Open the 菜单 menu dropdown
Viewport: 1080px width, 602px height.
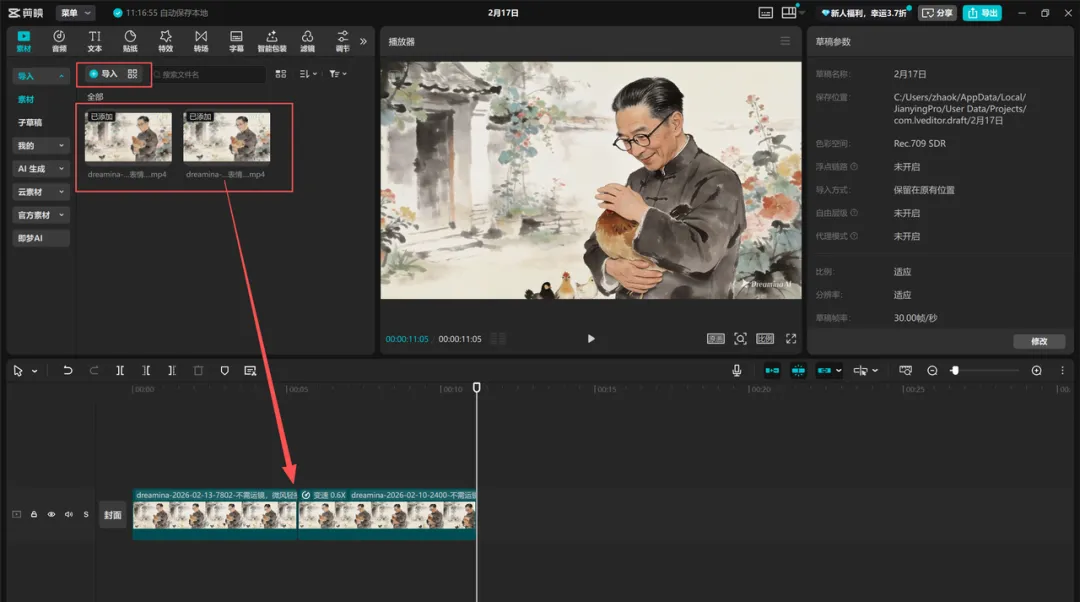[x=76, y=13]
